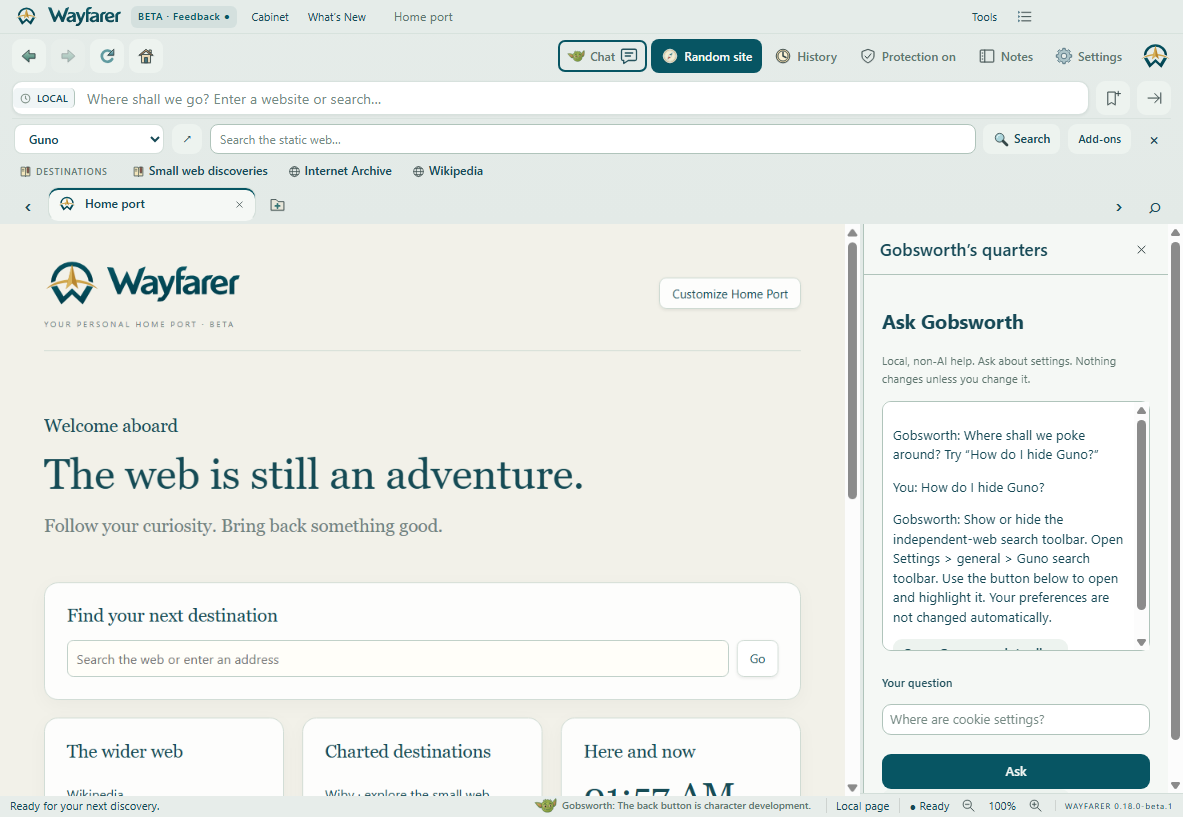
Task: Toggle the LOCAL indicator in the address bar
Action: (x=45, y=99)
